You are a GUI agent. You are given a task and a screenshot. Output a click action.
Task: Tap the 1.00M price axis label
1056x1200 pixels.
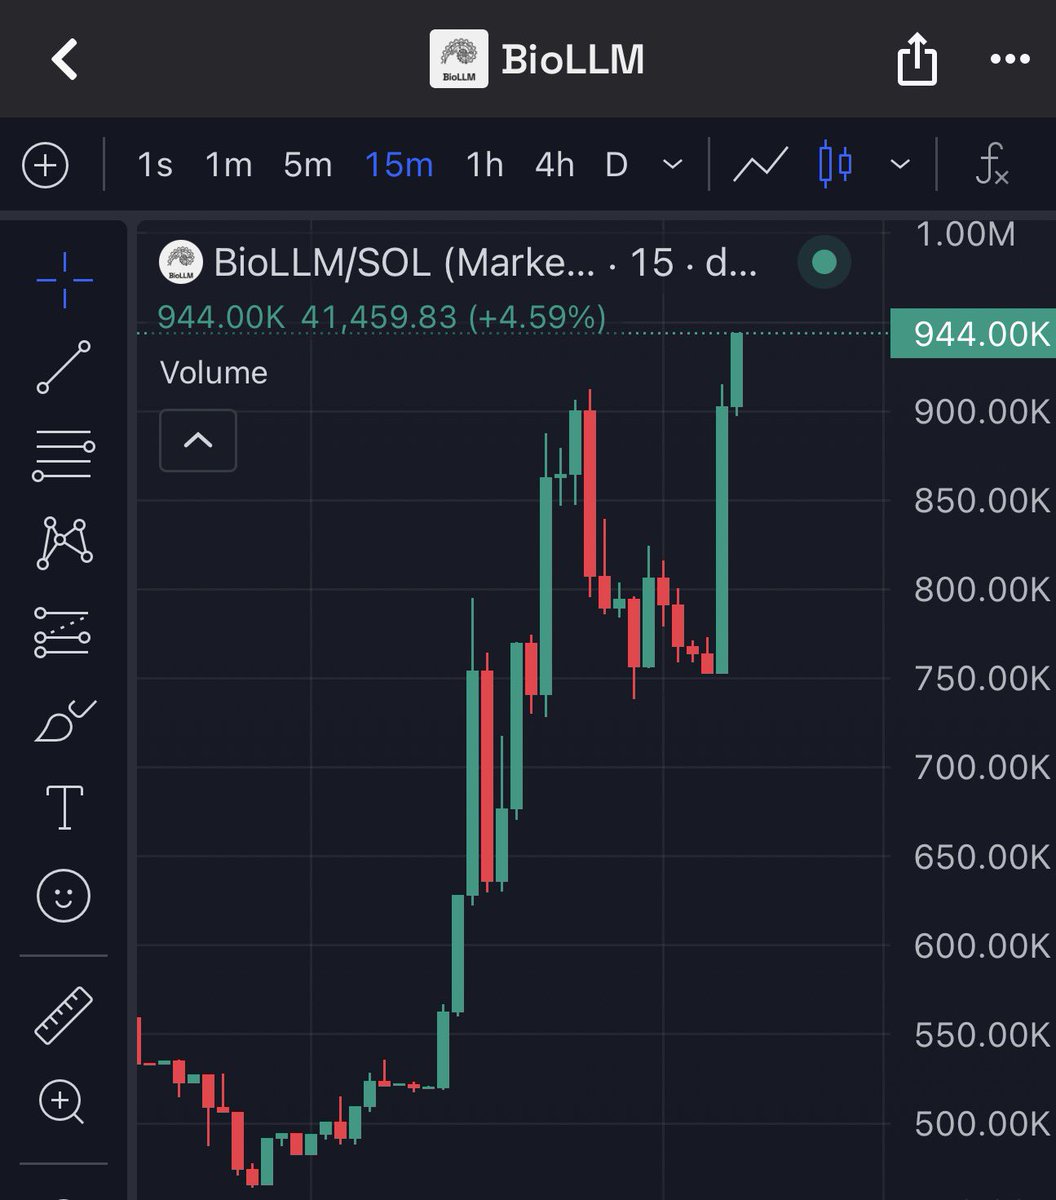click(x=965, y=235)
